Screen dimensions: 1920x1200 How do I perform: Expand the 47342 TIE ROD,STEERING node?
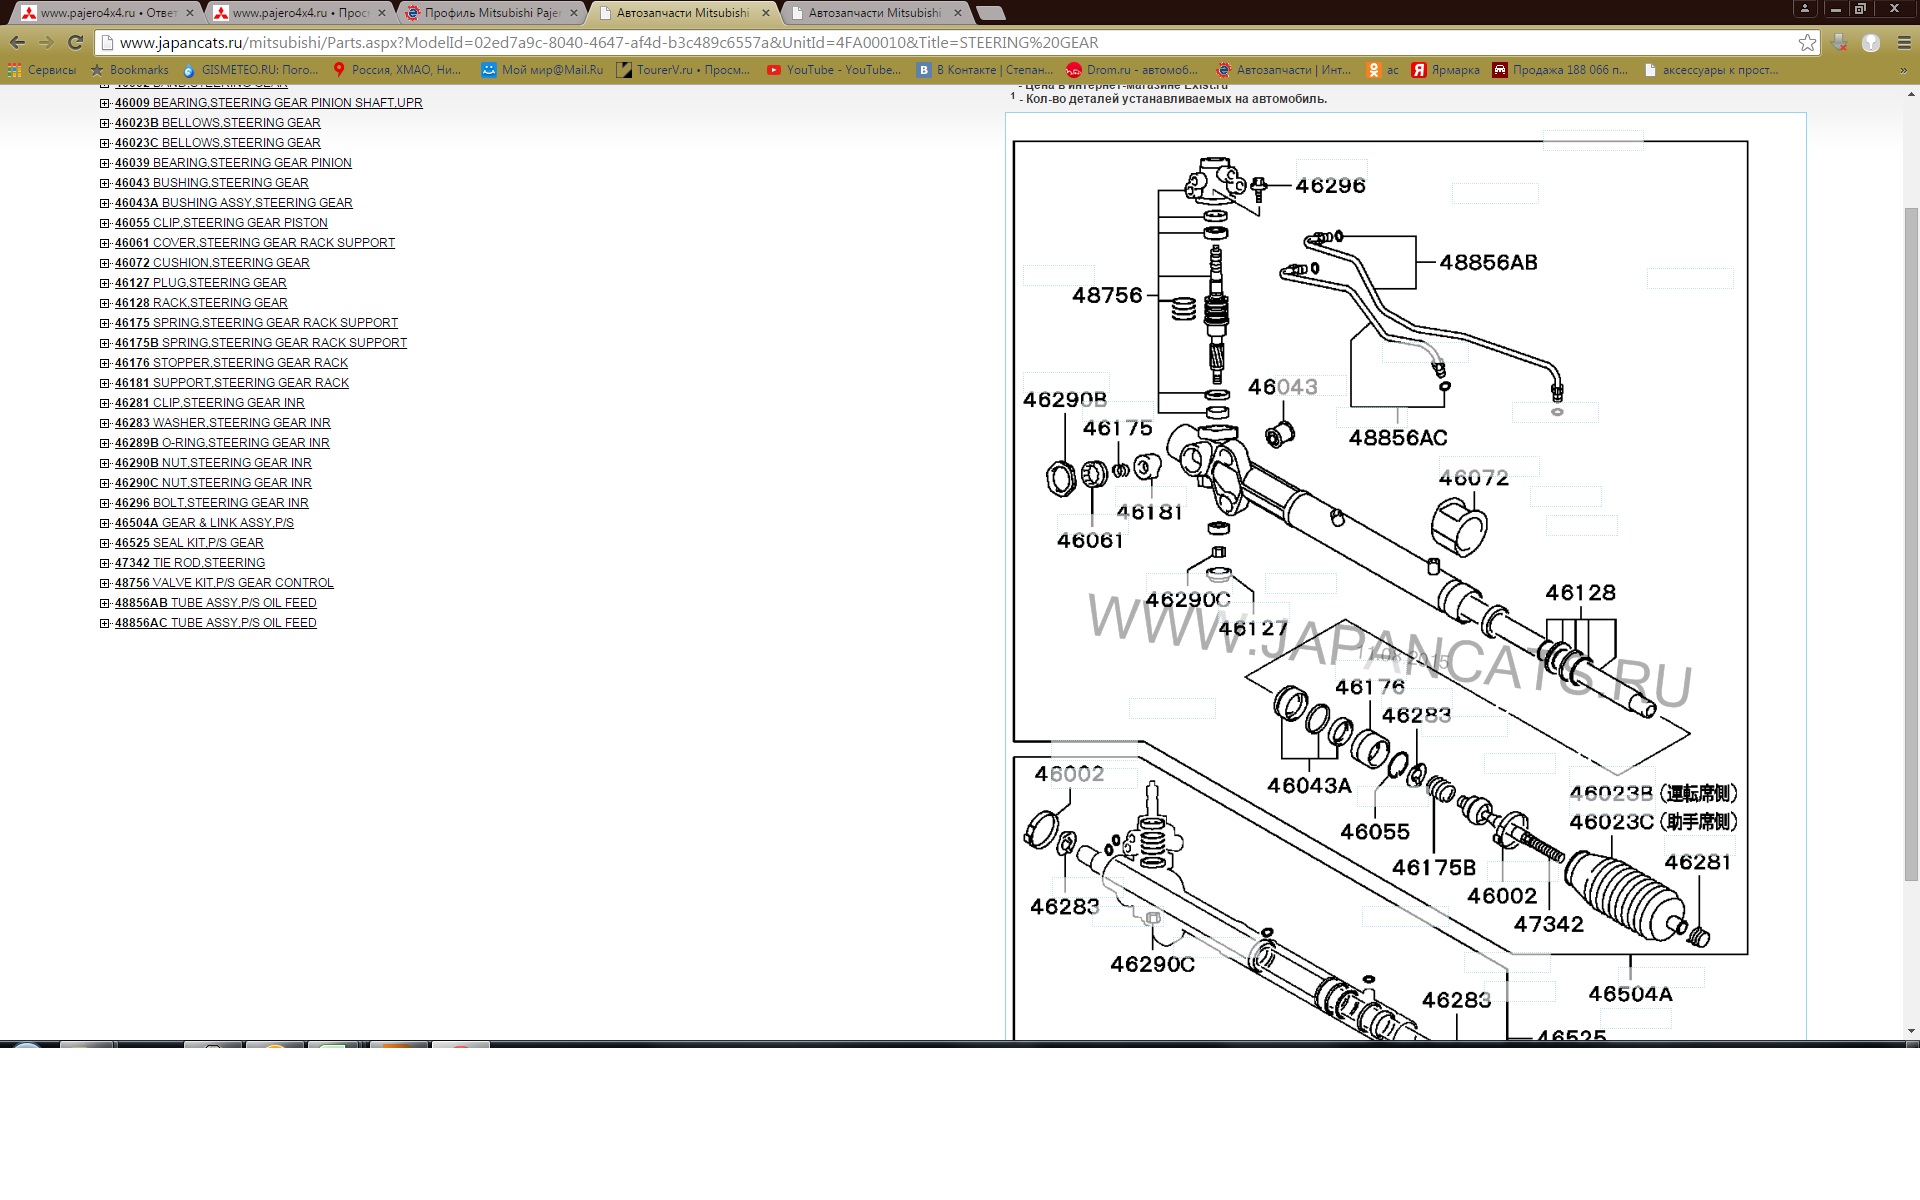point(105,563)
